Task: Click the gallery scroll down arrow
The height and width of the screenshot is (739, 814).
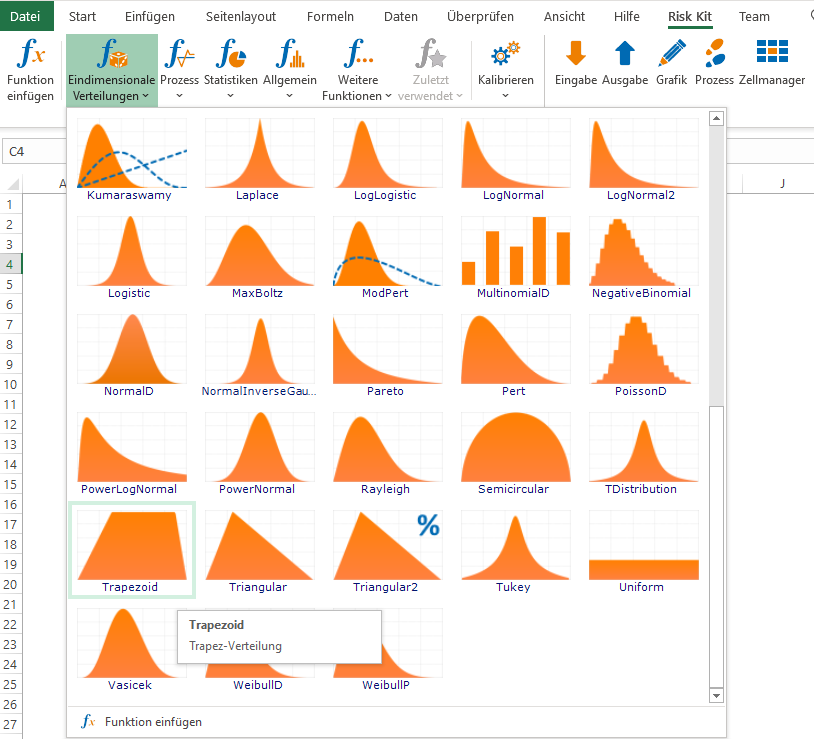Action: point(716,696)
